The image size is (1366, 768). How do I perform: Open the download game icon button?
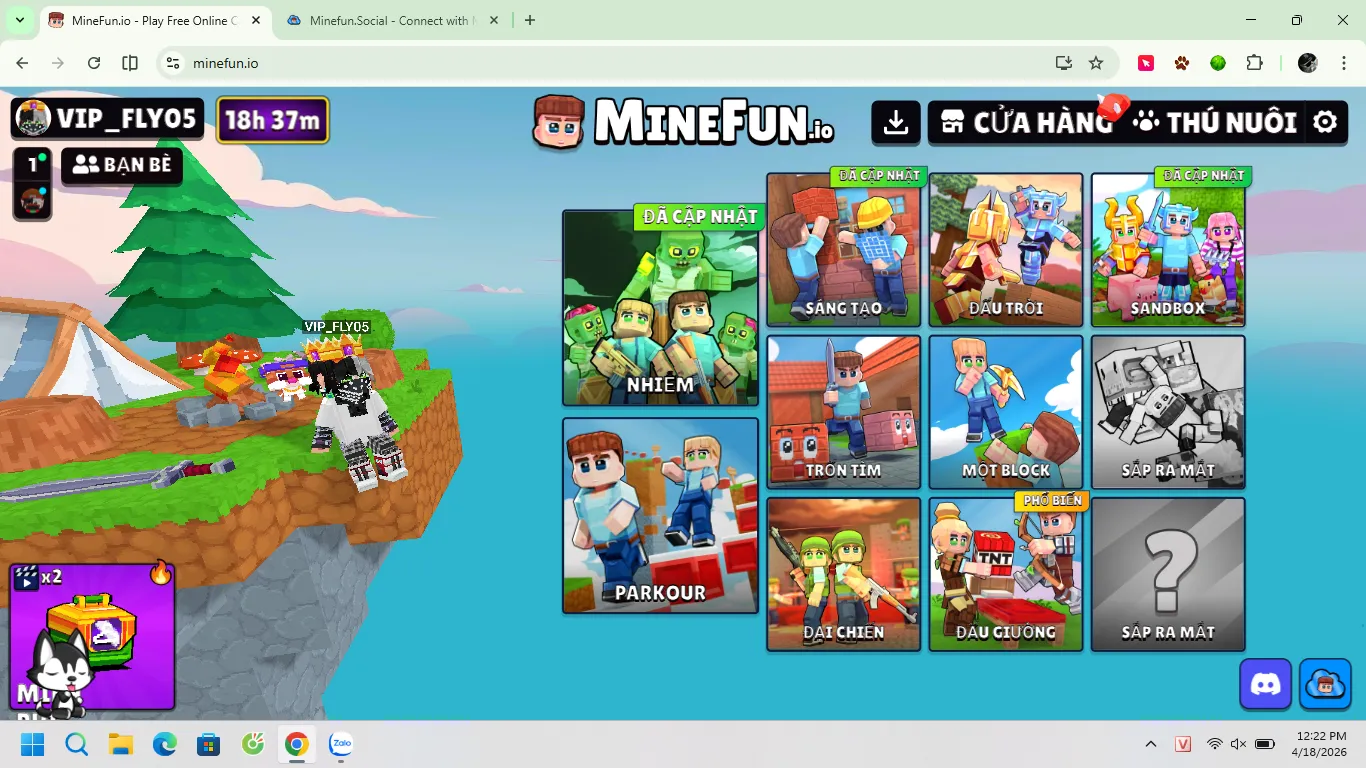(896, 122)
